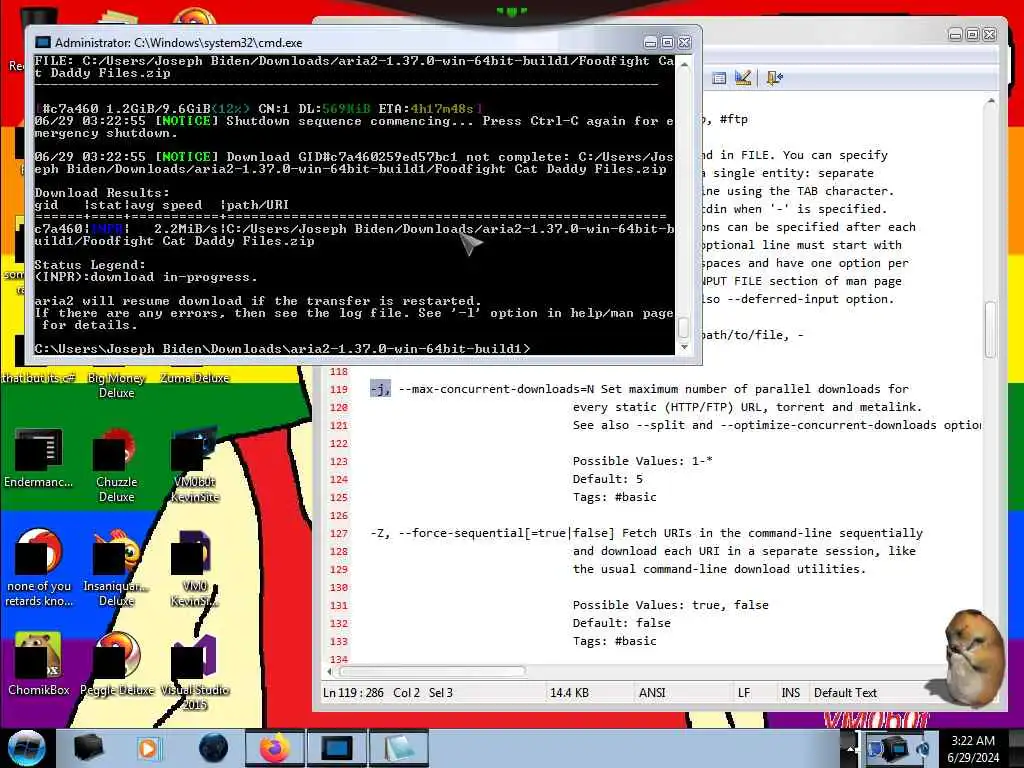This screenshot has height=768, width=1024.
Task: Click the select scheme icon in editor toolbar
Action: [719, 78]
